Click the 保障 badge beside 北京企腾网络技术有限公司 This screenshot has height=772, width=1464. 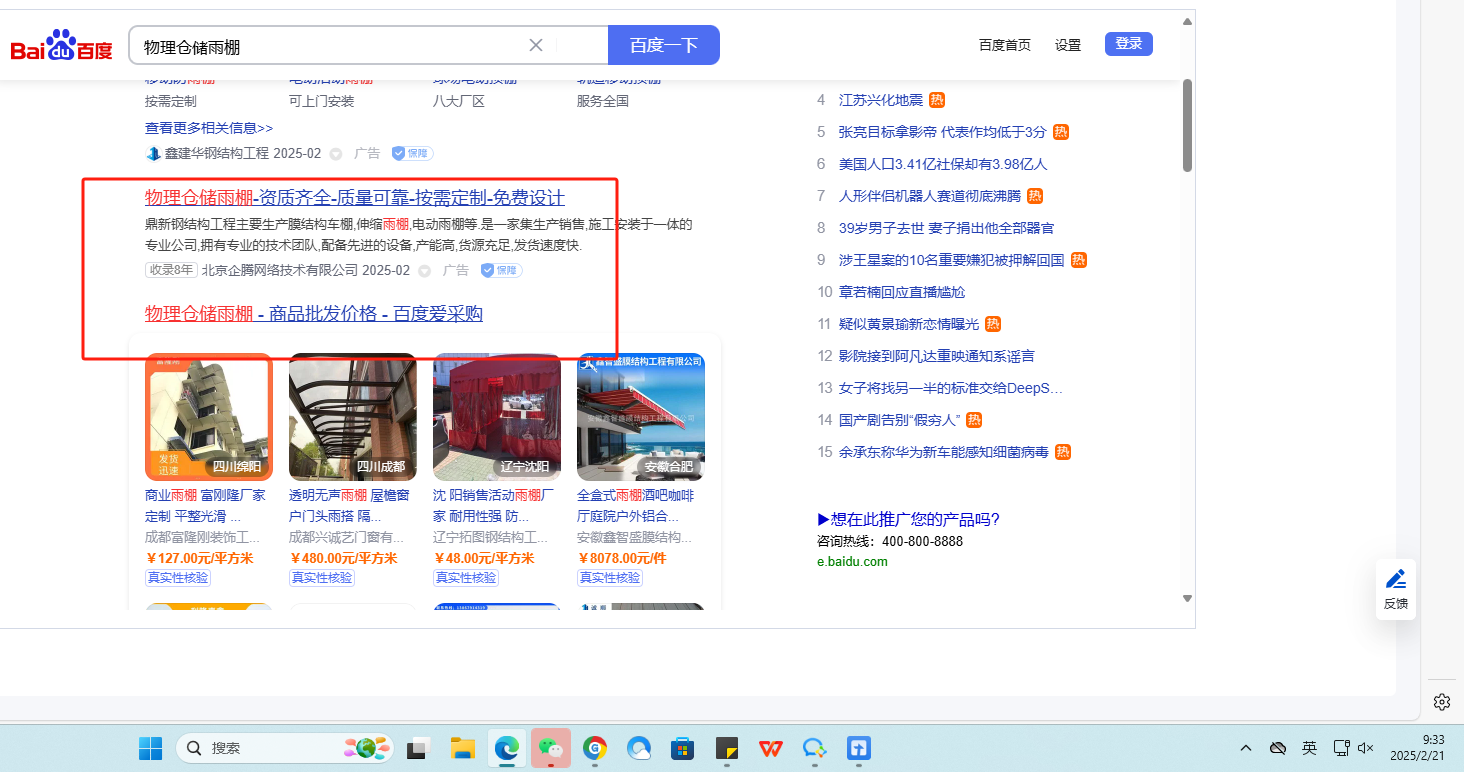point(501,270)
